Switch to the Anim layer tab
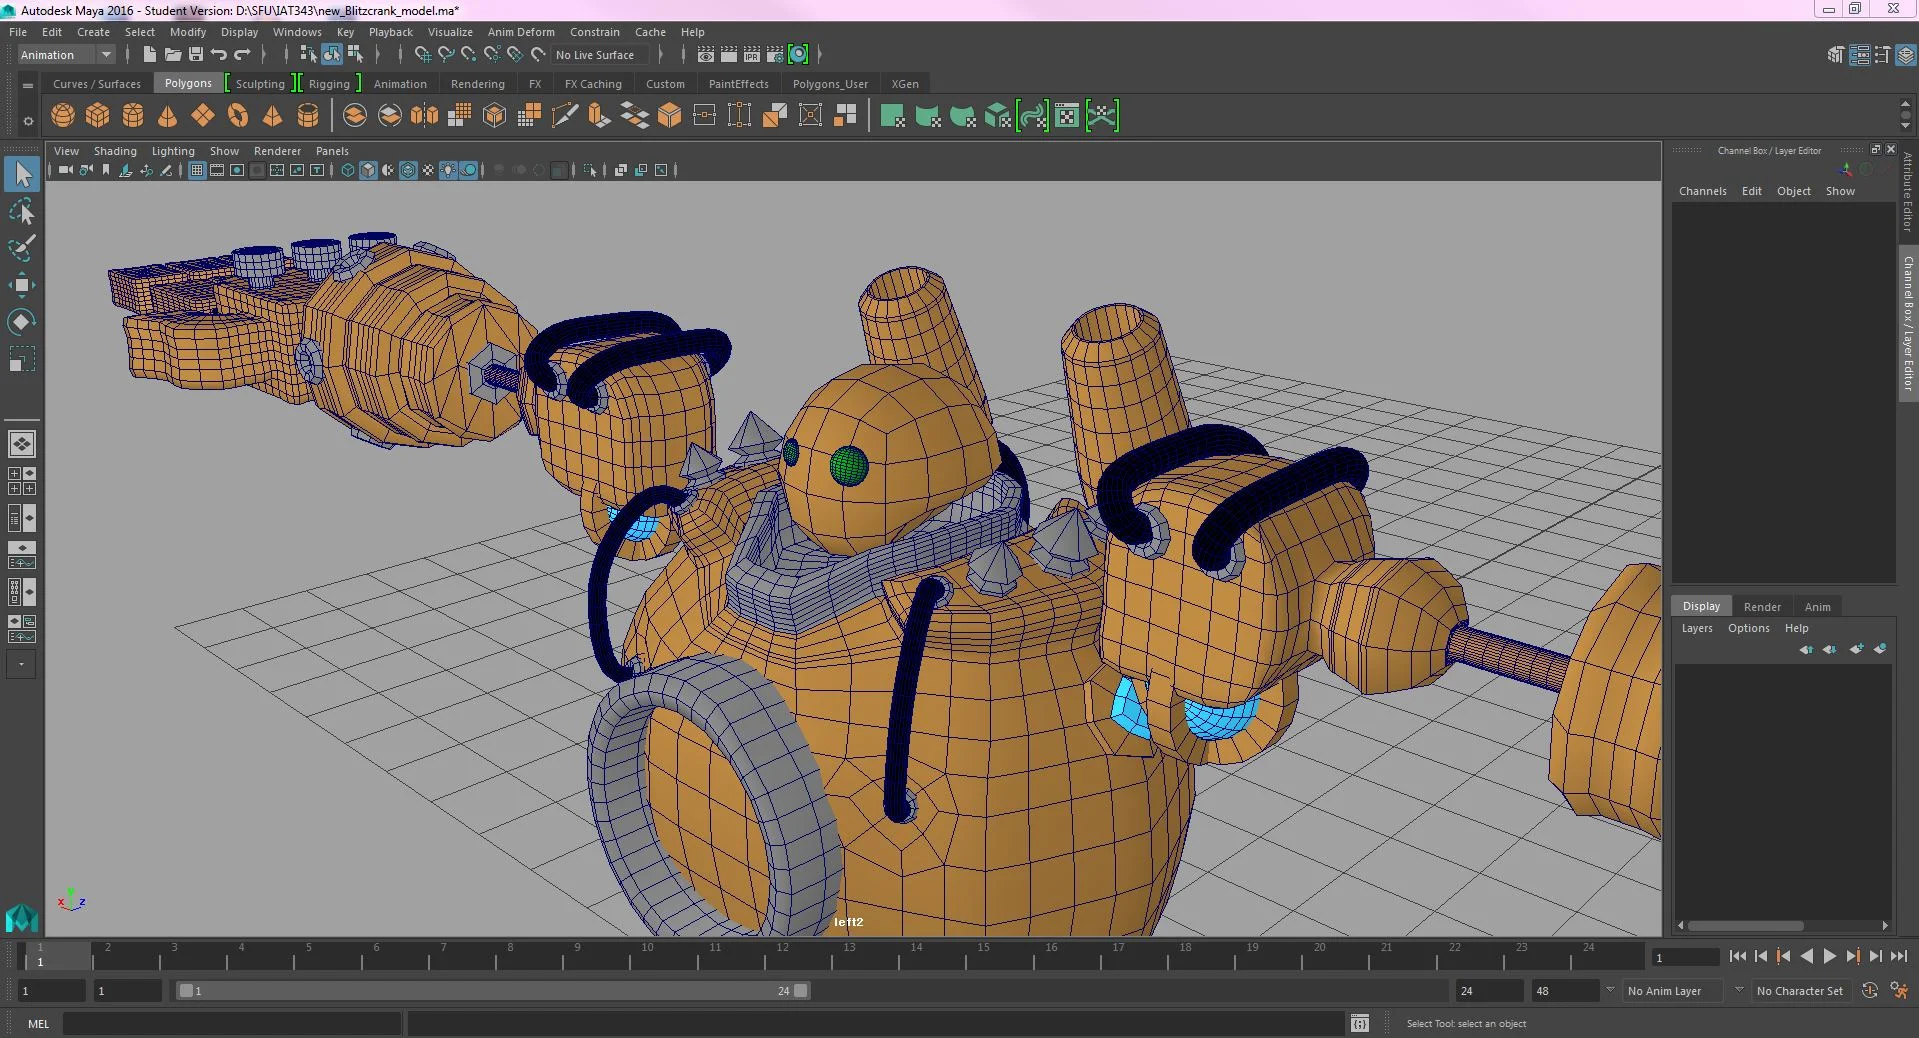Screen dimensions: 1919x1038 pos(1817,607)
